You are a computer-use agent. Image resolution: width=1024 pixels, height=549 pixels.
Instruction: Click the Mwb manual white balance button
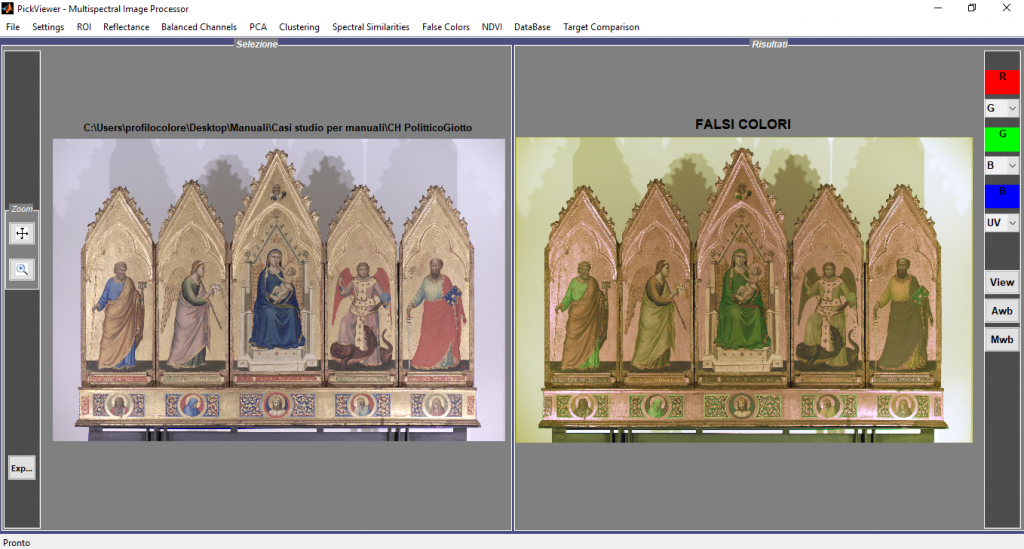pos(1002,339)
